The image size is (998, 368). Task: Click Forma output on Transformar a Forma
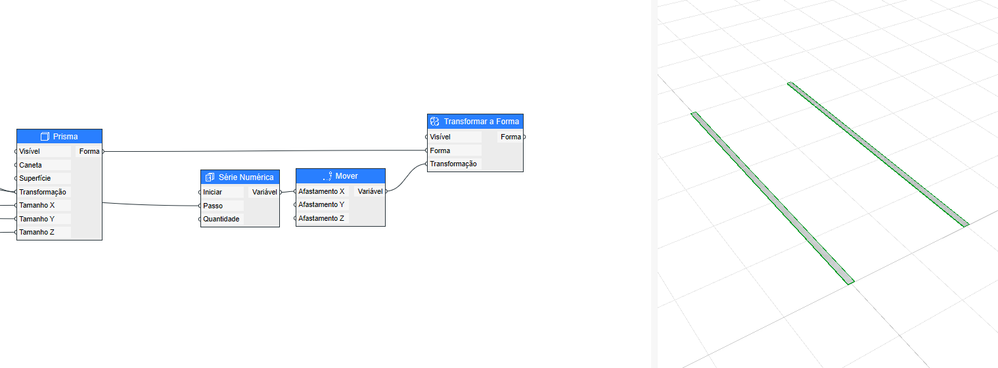[510, 137]
